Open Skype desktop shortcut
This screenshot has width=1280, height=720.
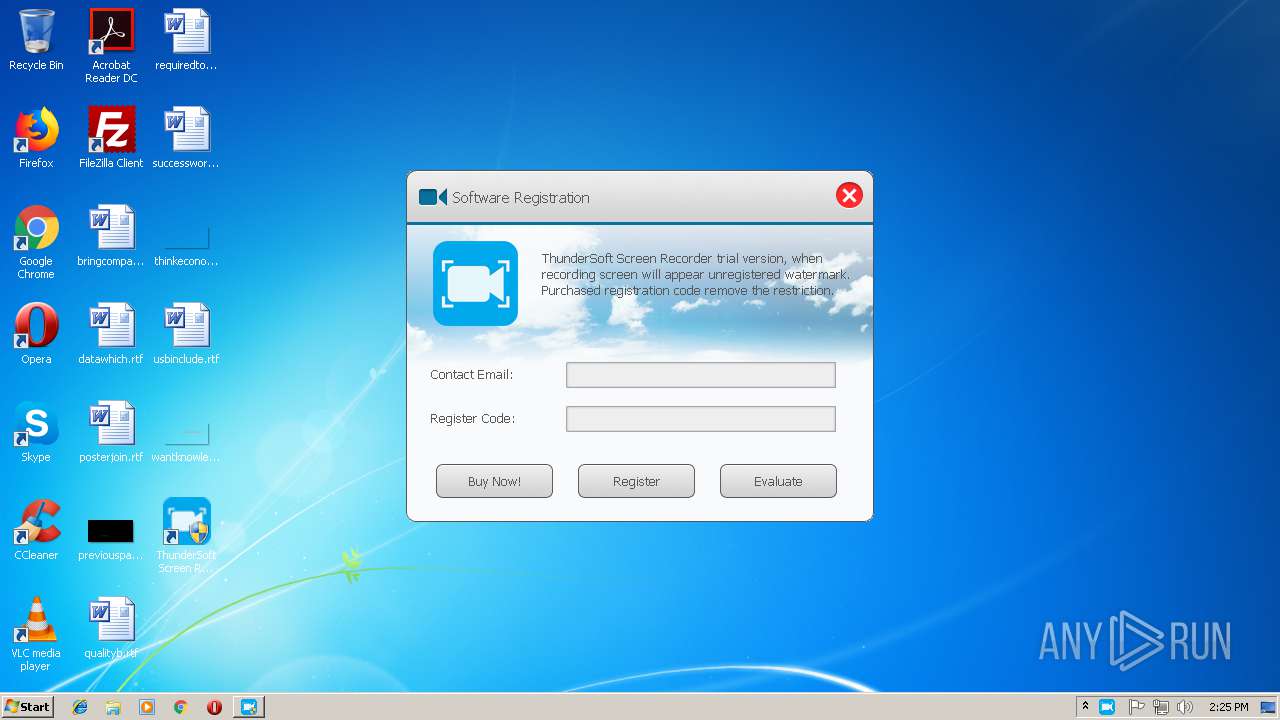click(x=36, y=432)
